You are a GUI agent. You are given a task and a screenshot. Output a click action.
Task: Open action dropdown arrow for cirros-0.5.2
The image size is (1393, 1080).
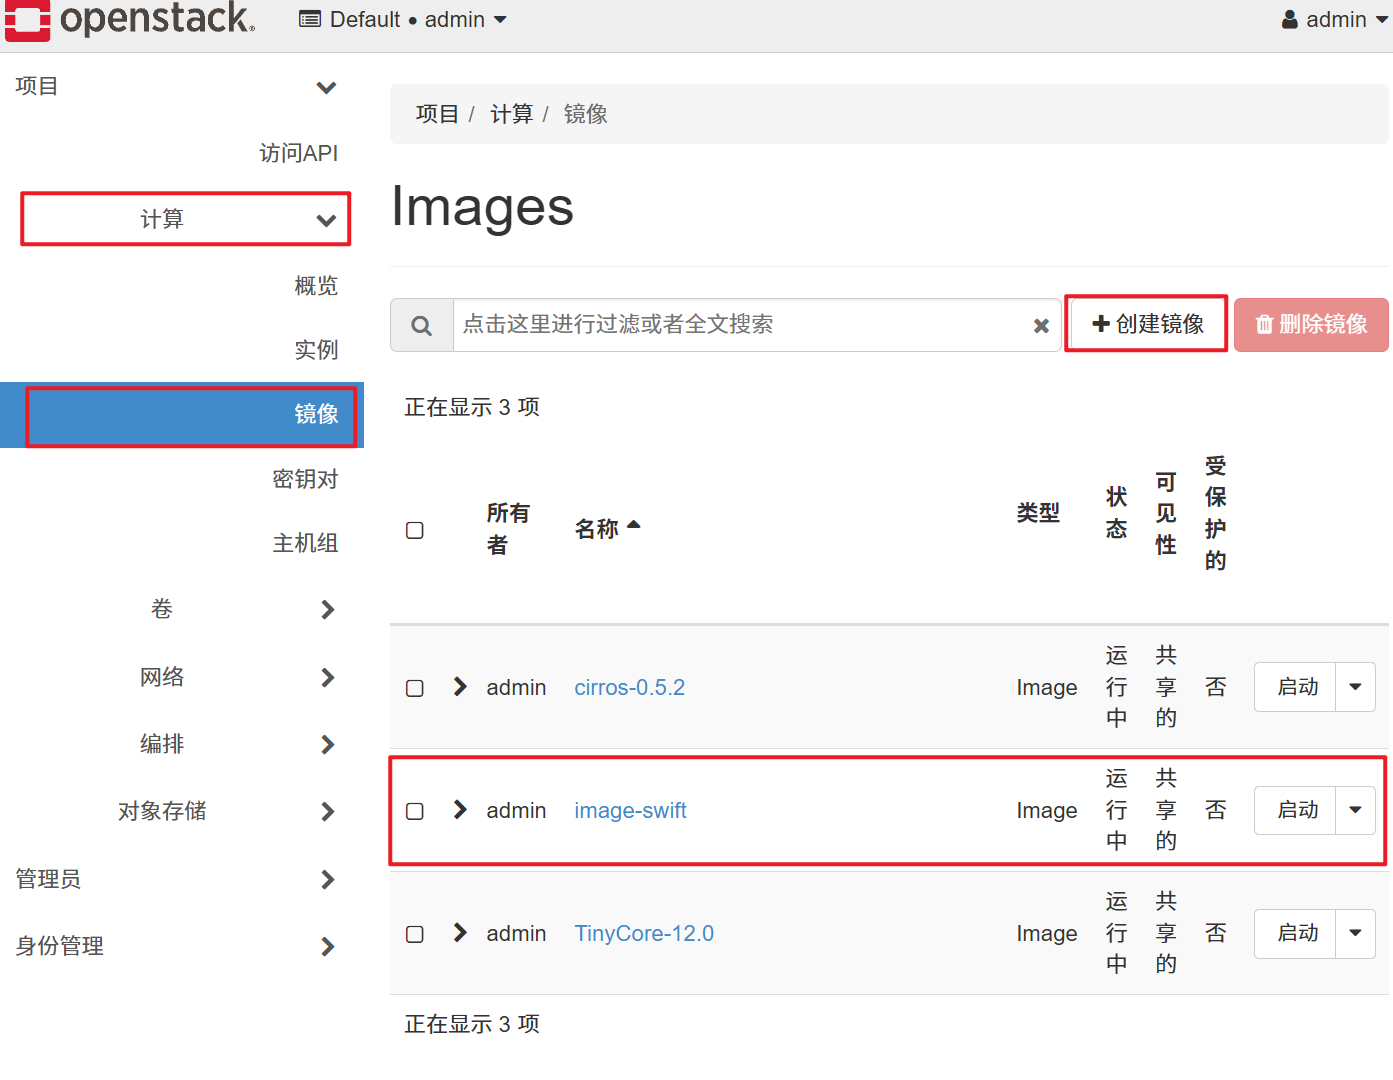click(1356, 687)
